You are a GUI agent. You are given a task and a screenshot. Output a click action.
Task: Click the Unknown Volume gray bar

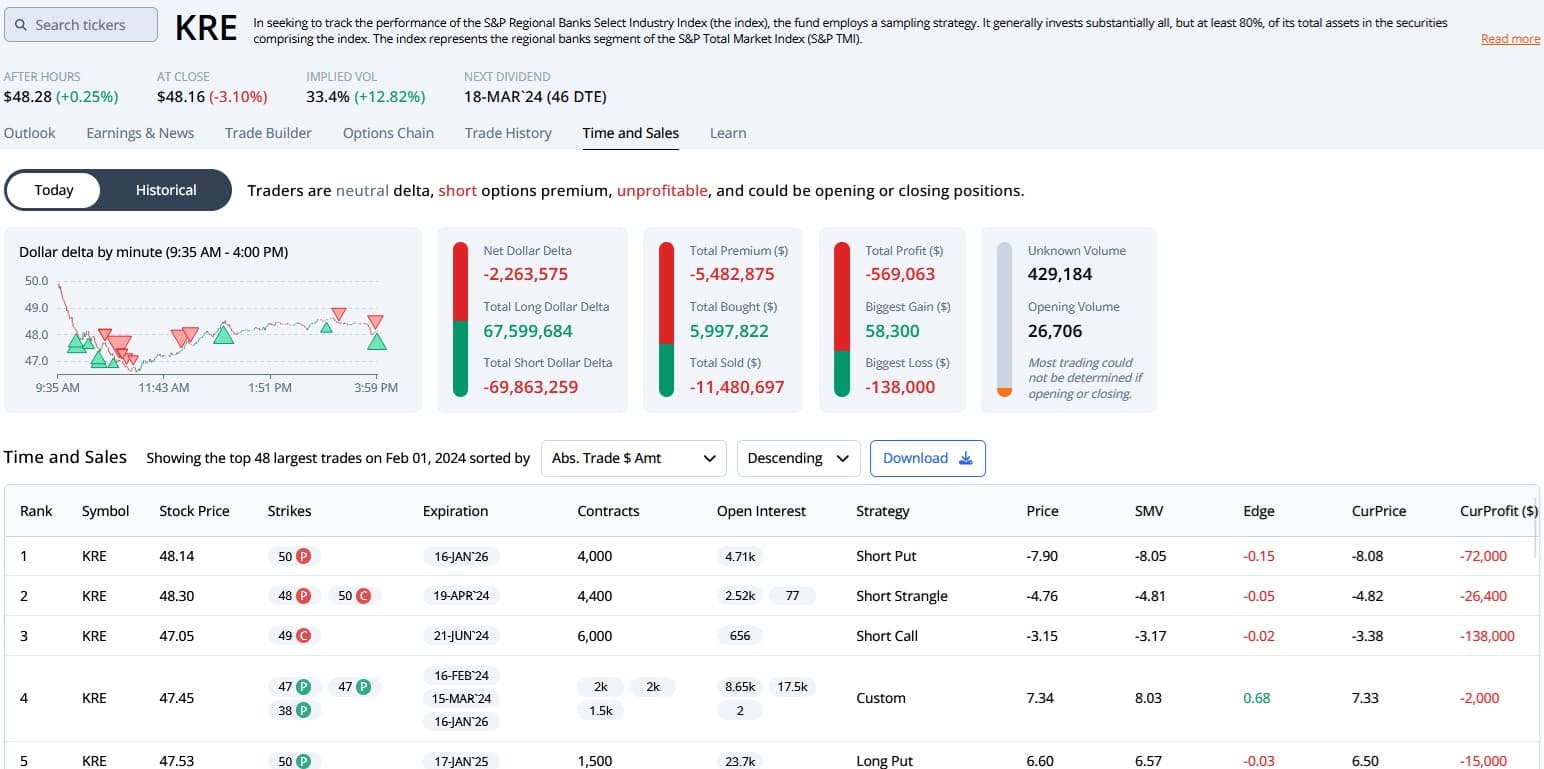click(1005, 319)
